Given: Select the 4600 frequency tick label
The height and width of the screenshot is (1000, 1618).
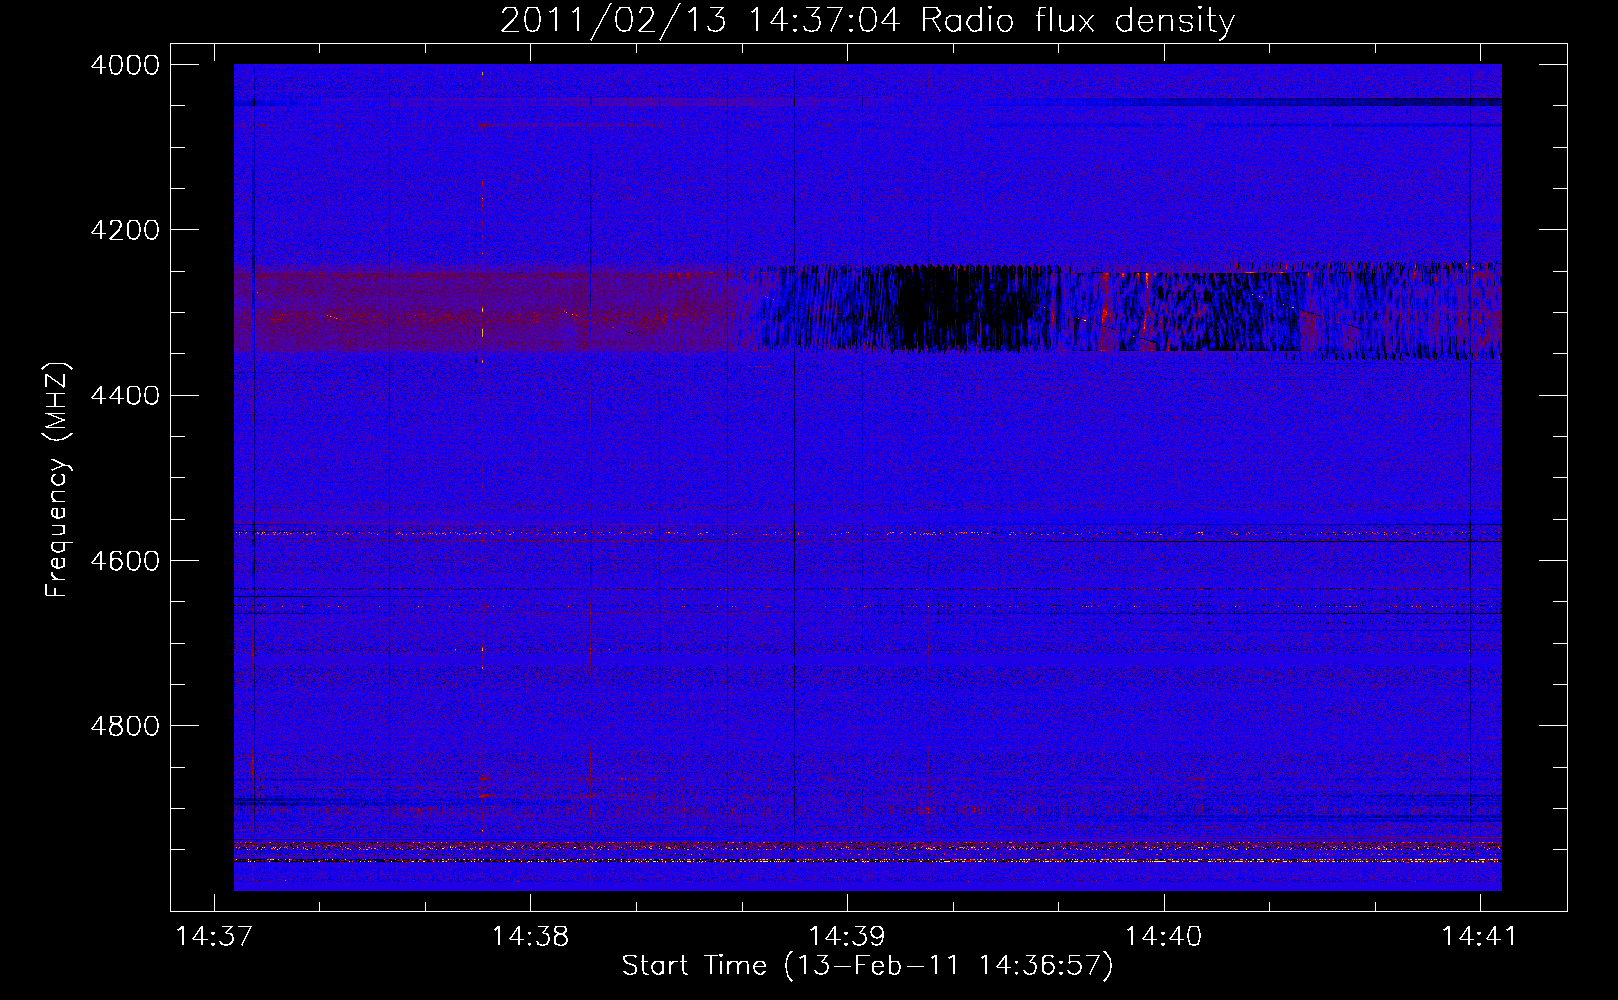Looking at the screenshot, I should tap(125, 561).
